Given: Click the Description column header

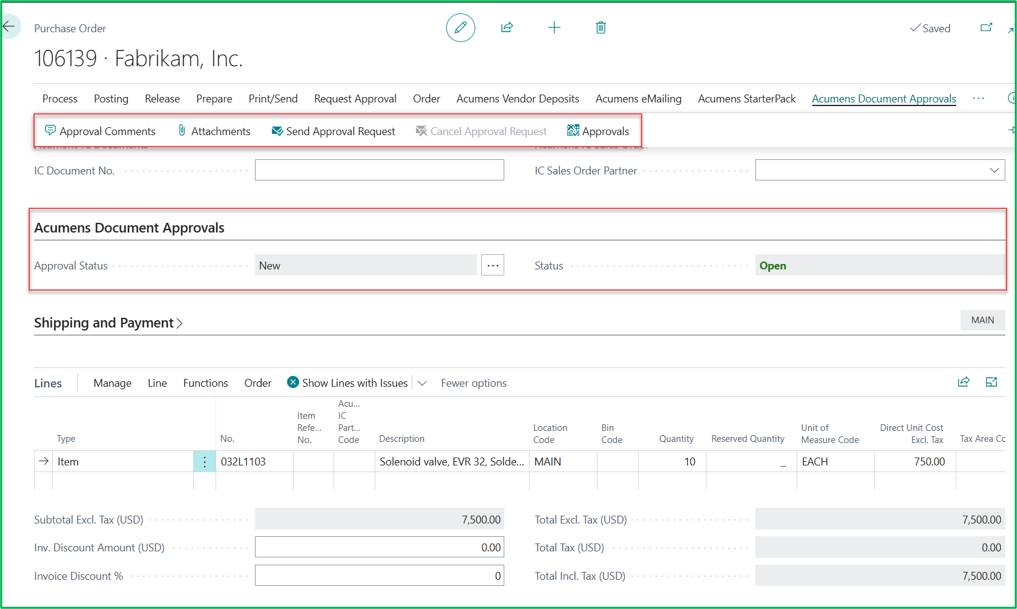Looking at the screenshot, I should (401, 438).
